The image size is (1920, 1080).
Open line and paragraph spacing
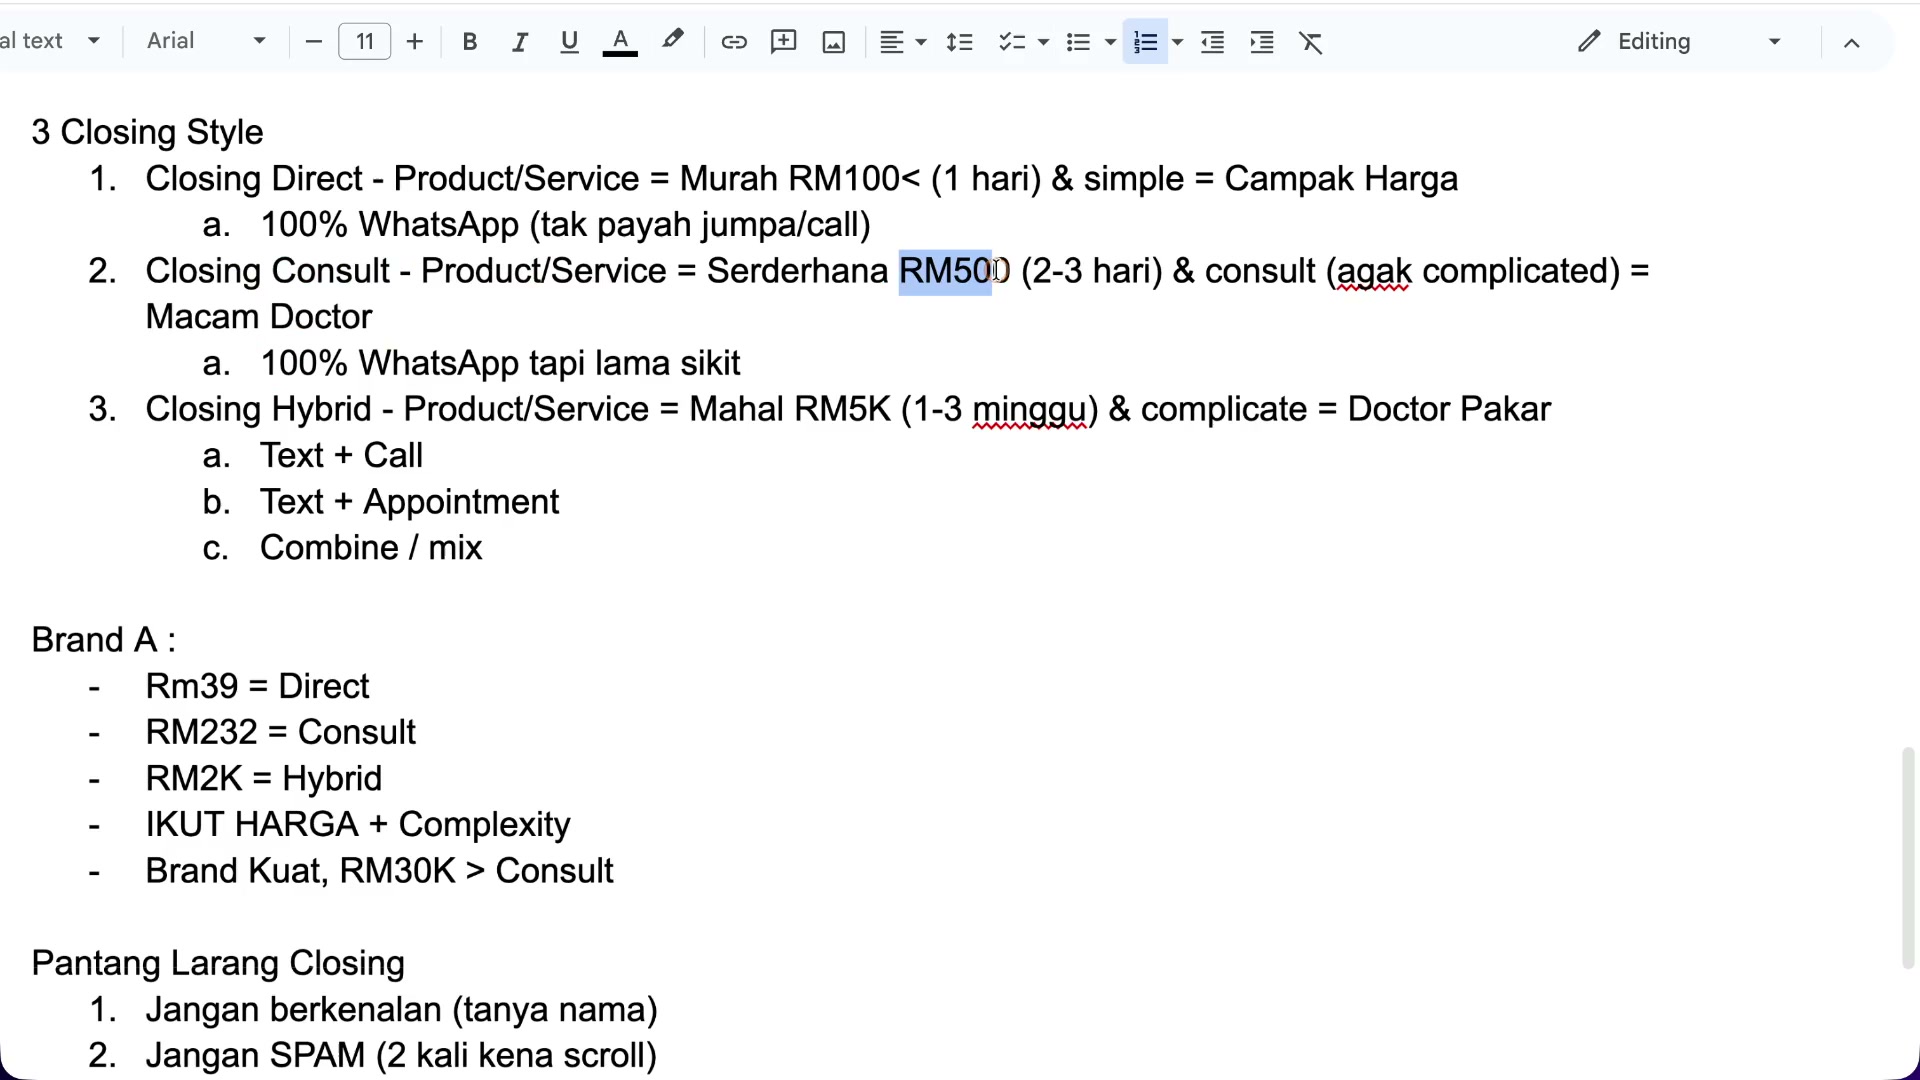(960, 42)
